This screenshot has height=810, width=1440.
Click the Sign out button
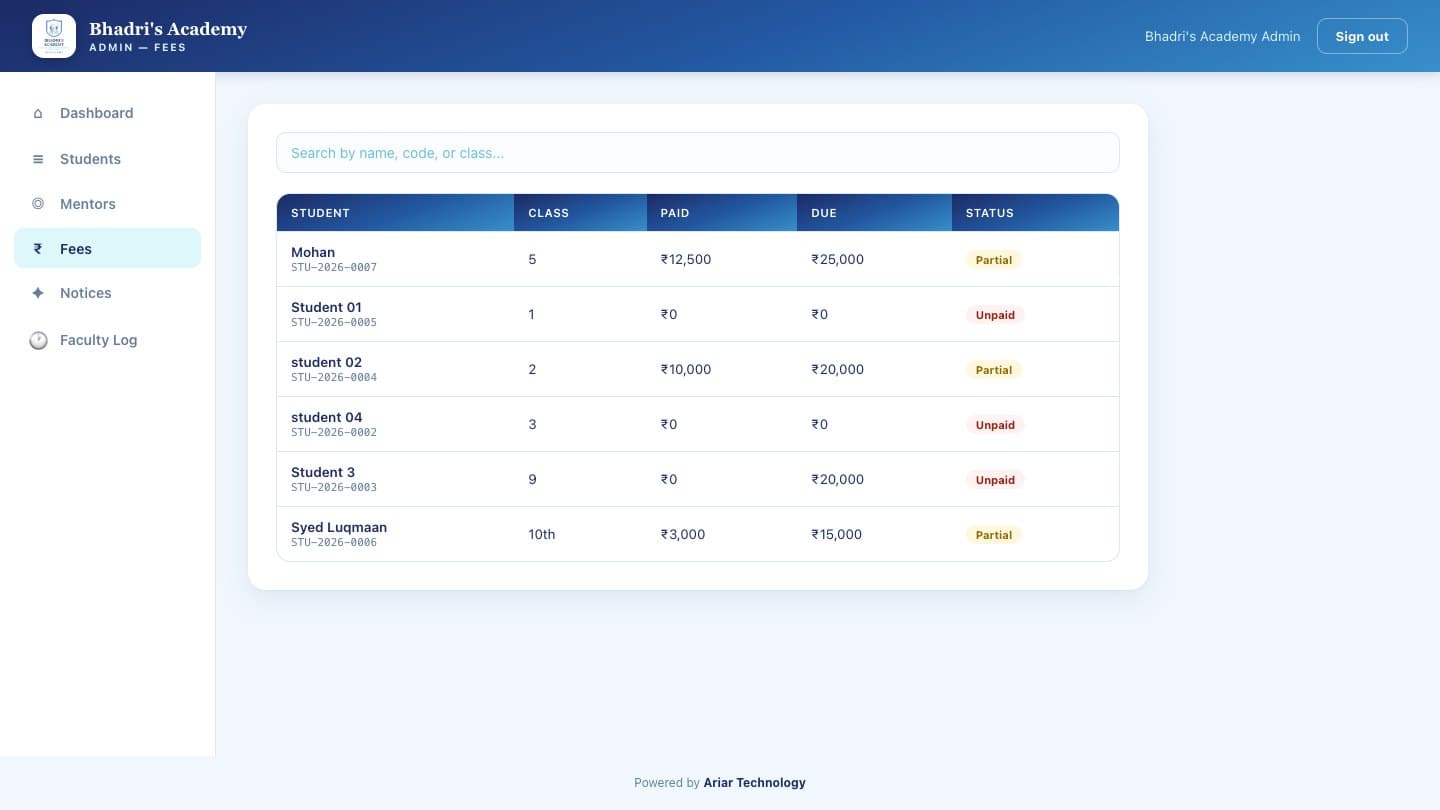point(1362,36)
